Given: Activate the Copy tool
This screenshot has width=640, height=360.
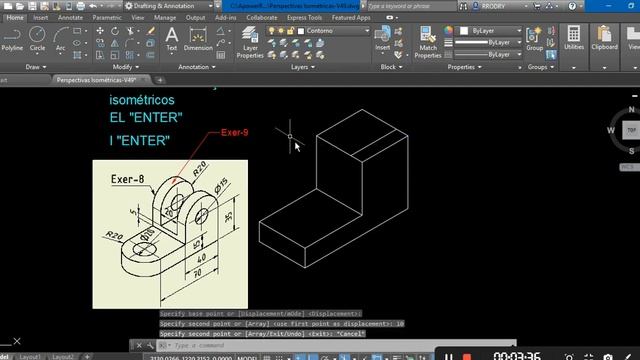Looking at the screenshot, I should [100, 43].
